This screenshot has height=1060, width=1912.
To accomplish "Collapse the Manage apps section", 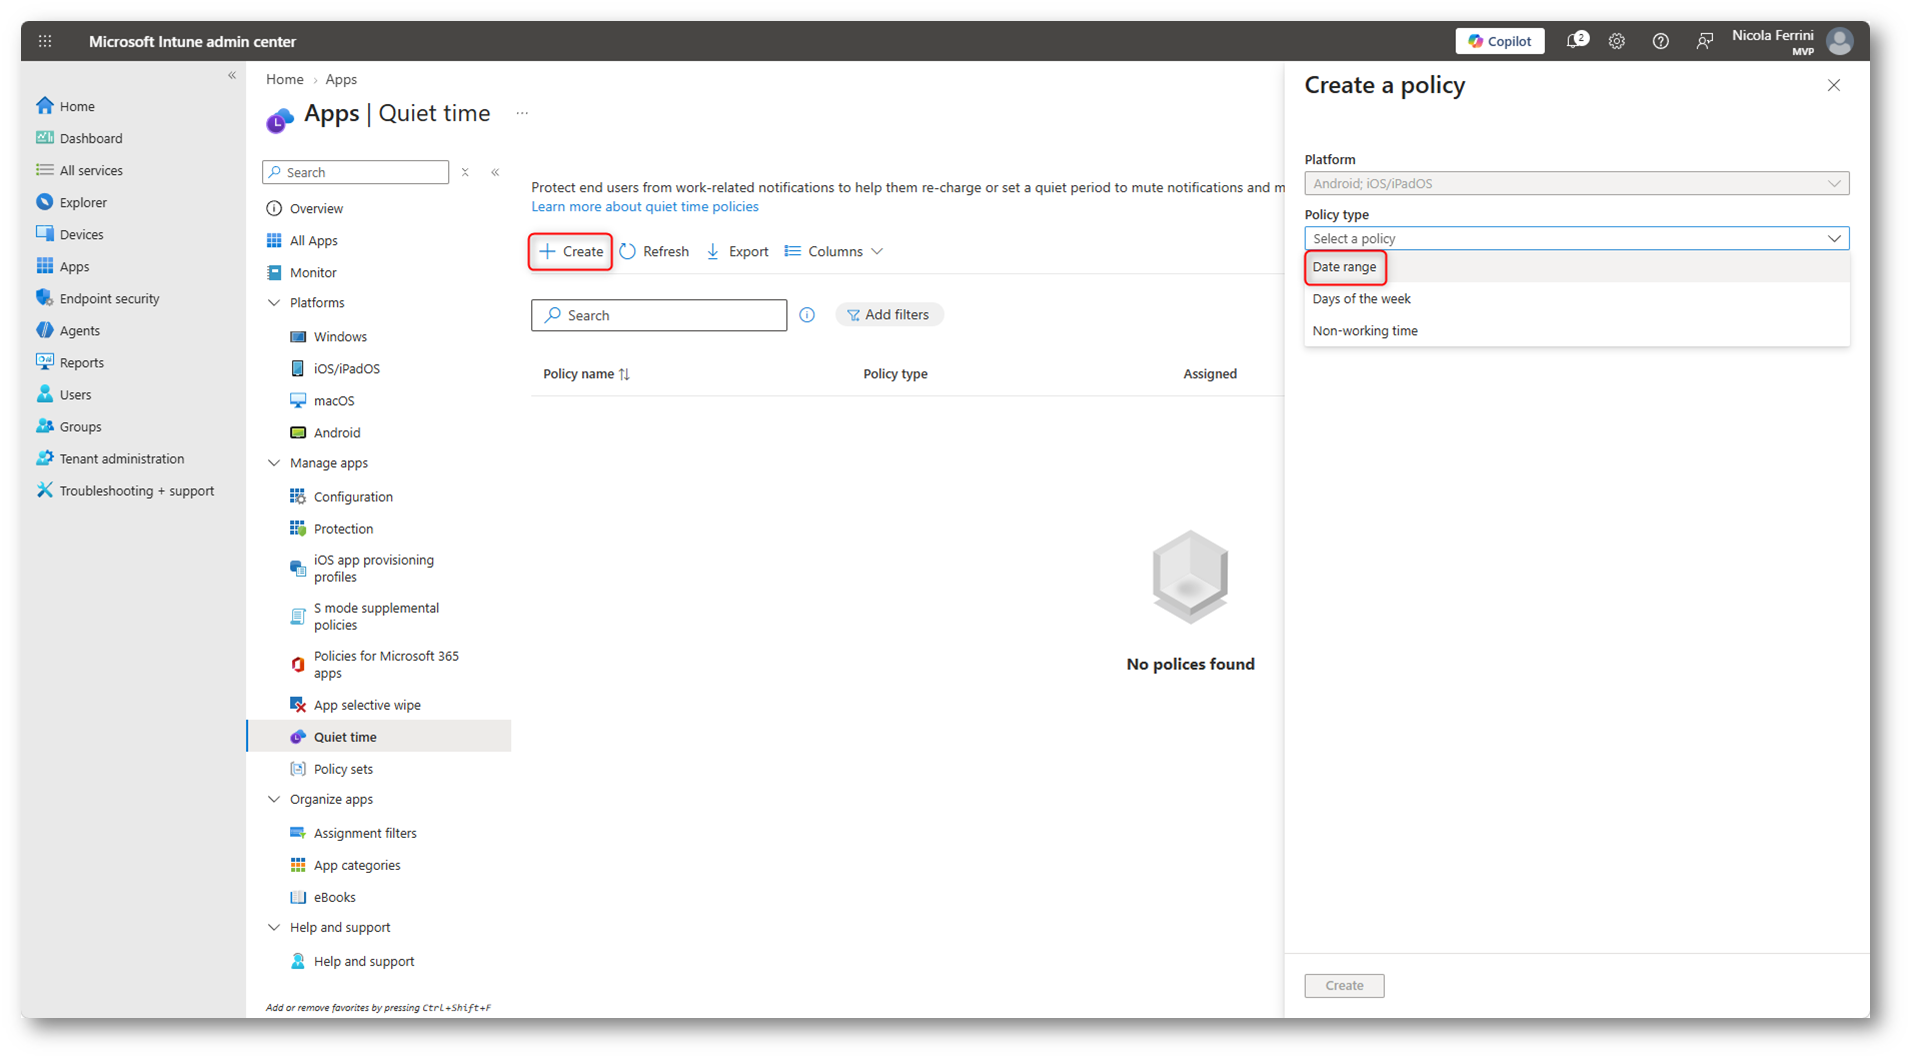I will 274,462.
